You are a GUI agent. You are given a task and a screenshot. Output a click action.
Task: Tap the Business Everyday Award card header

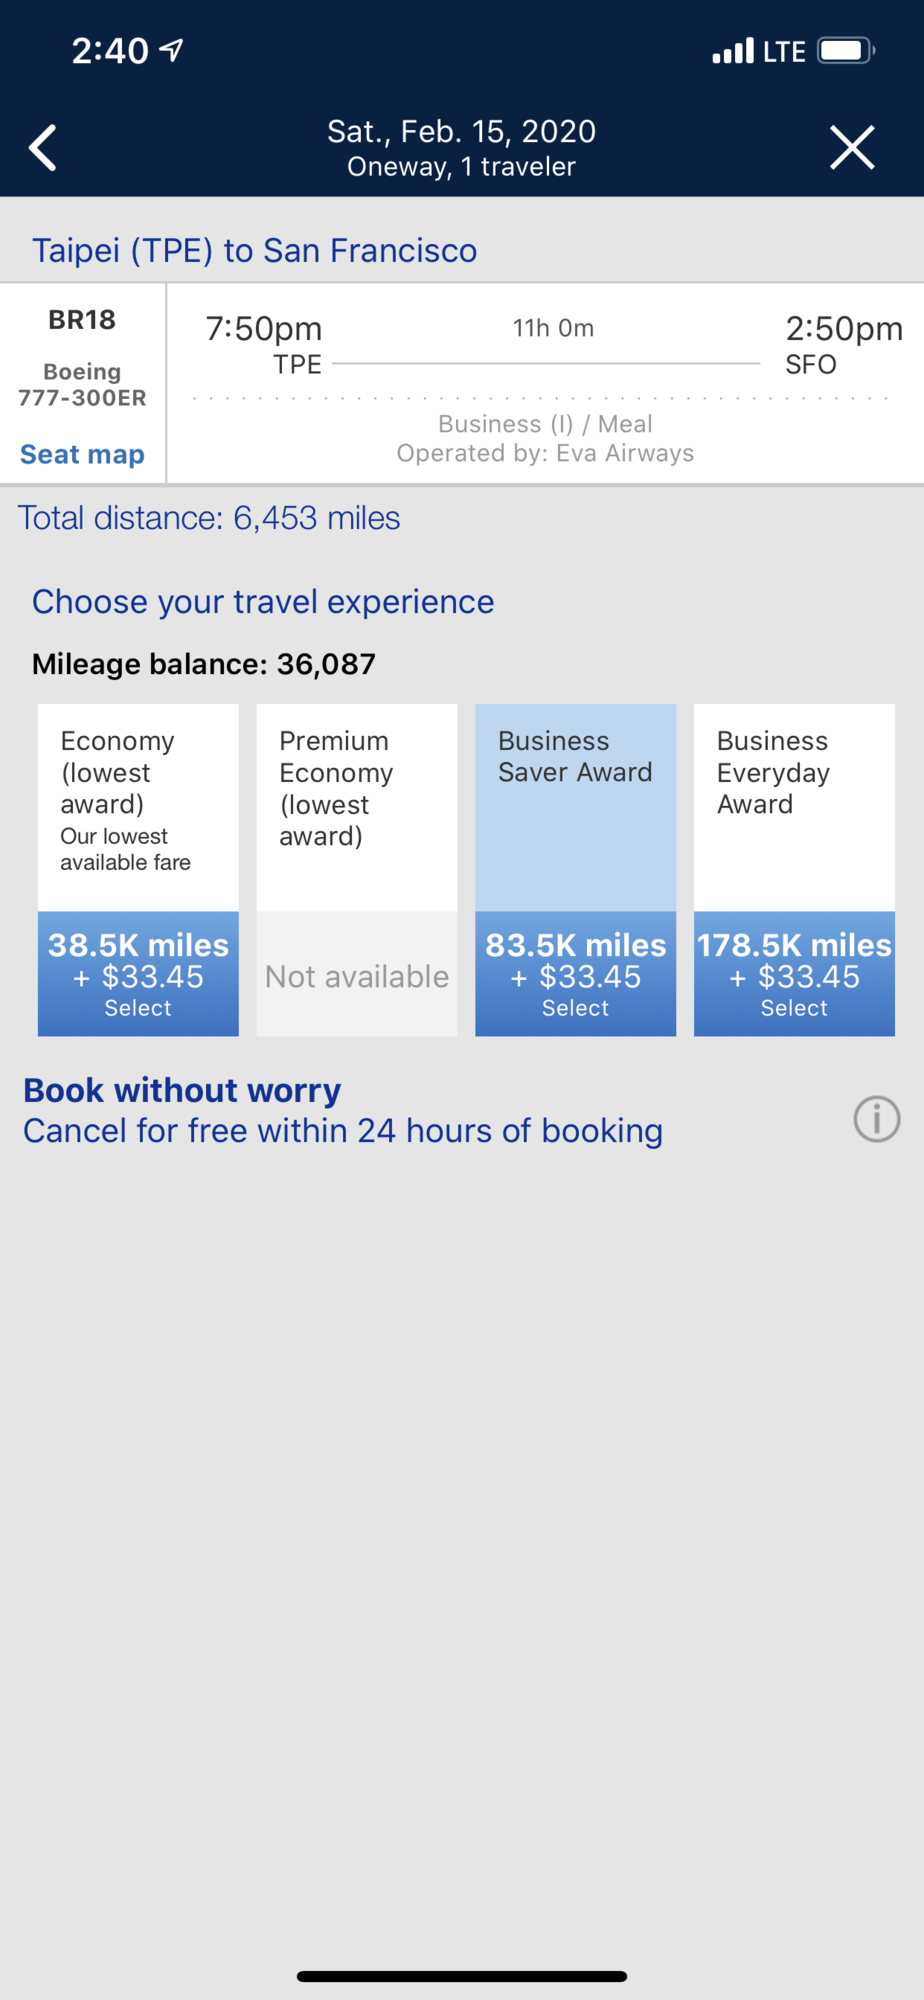(794, 808)
